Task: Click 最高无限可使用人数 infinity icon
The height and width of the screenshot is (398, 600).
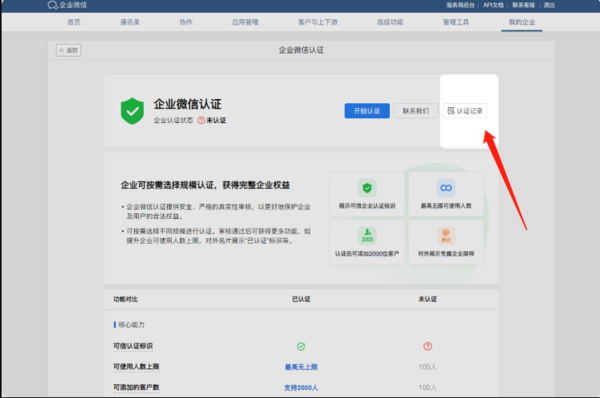Action: pyautogui.click(x=446, y=188)
